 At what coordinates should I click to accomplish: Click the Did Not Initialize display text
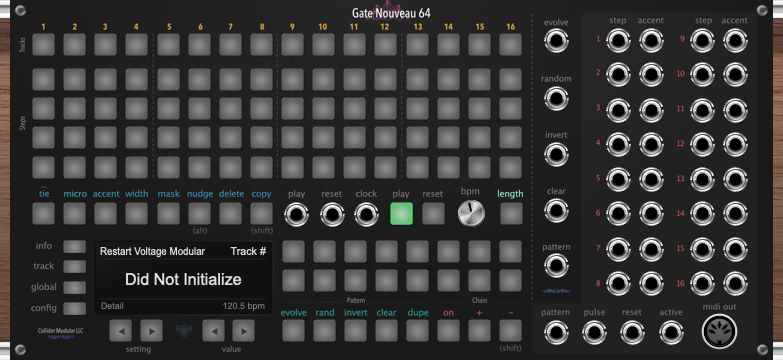tap(183, 279)
